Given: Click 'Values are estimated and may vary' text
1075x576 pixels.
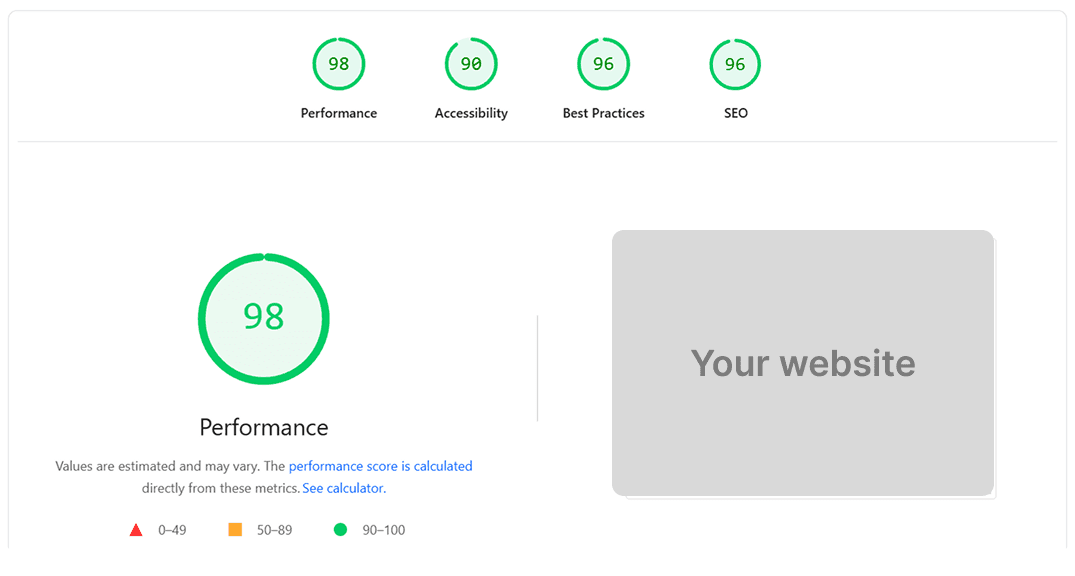Looking at the screenshot, I should [158, 466].
